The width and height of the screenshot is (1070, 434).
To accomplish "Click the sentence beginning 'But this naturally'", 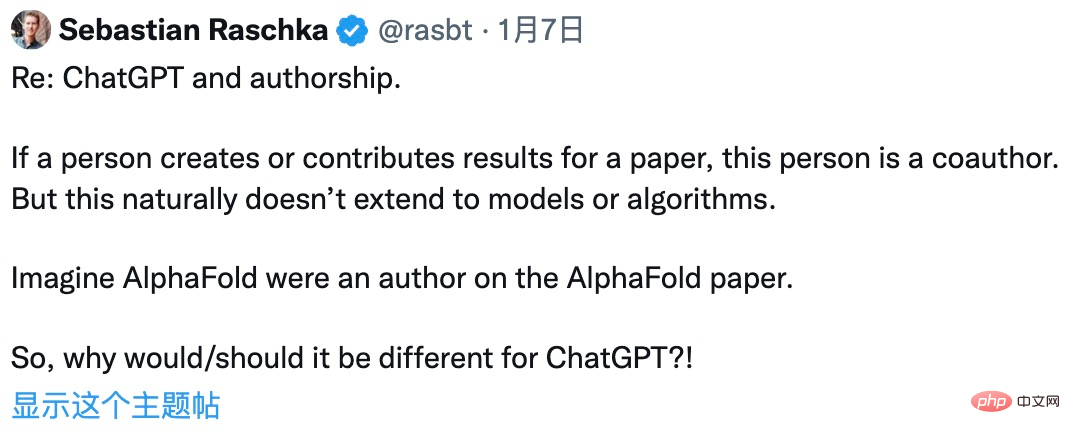I will click(394, 201).
